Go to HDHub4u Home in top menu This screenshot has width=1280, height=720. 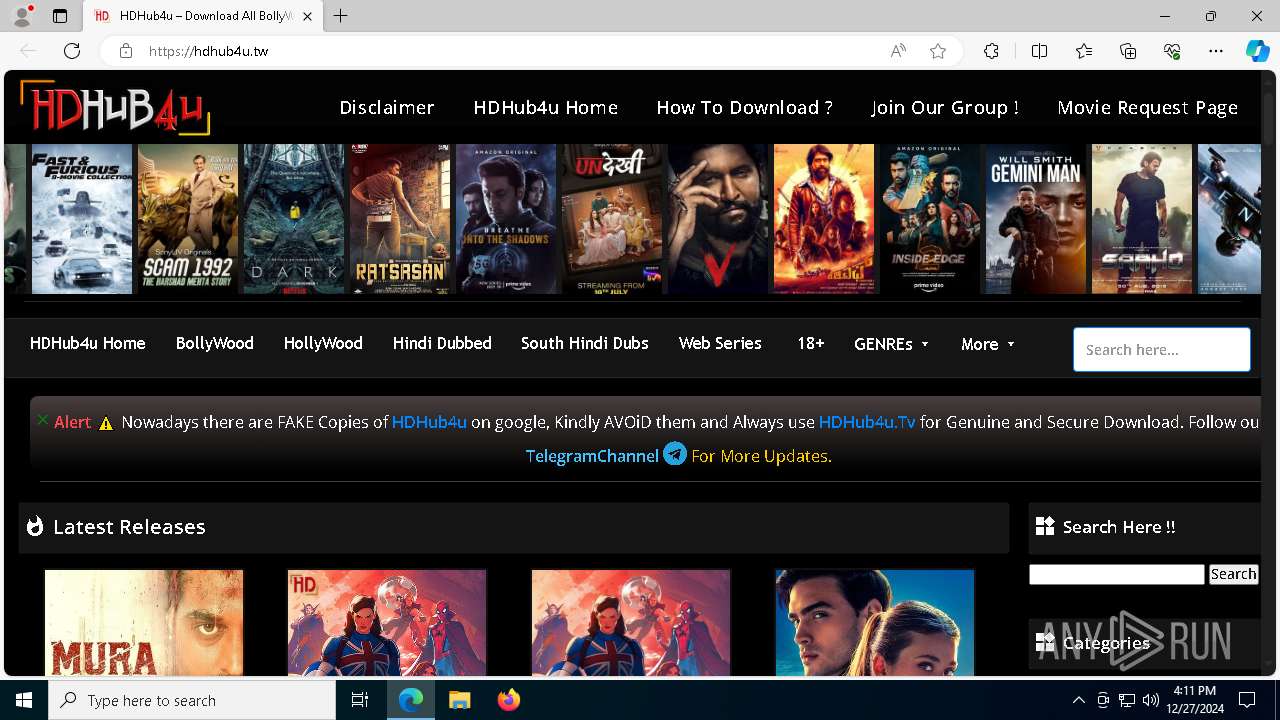coord(546,107)
